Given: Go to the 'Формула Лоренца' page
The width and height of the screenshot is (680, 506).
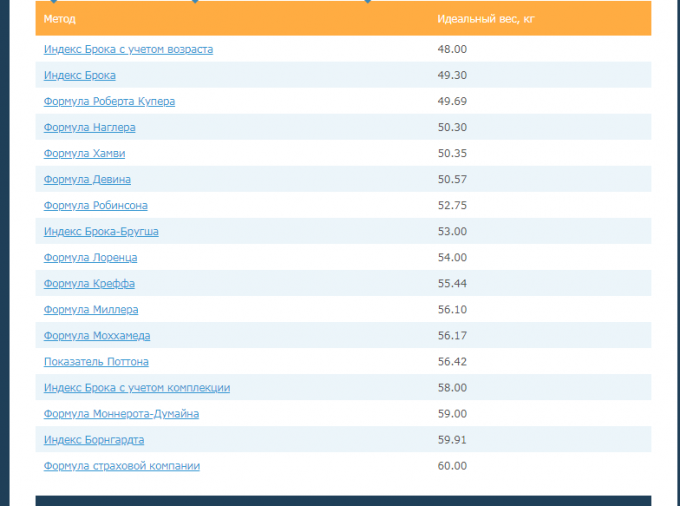Looking at the screenshot, I should [x=91, y=257].
